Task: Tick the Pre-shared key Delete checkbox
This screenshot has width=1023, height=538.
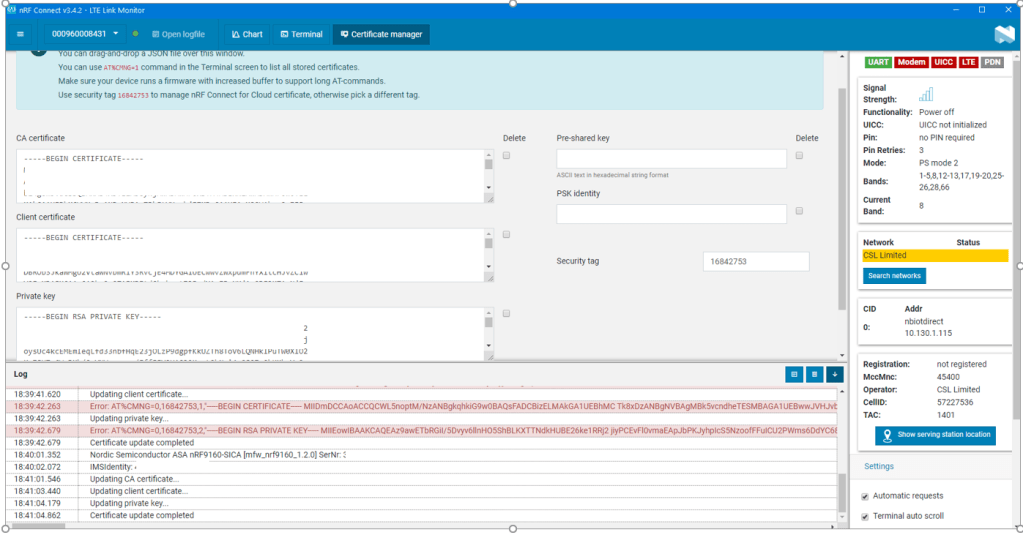Action: (x=800, y=156)
